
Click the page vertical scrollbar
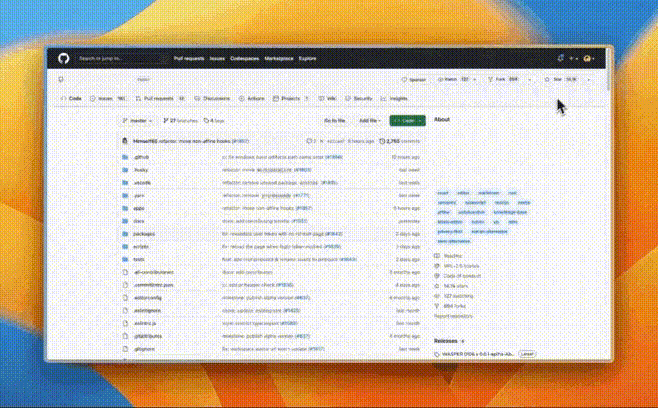pos(608,69)
